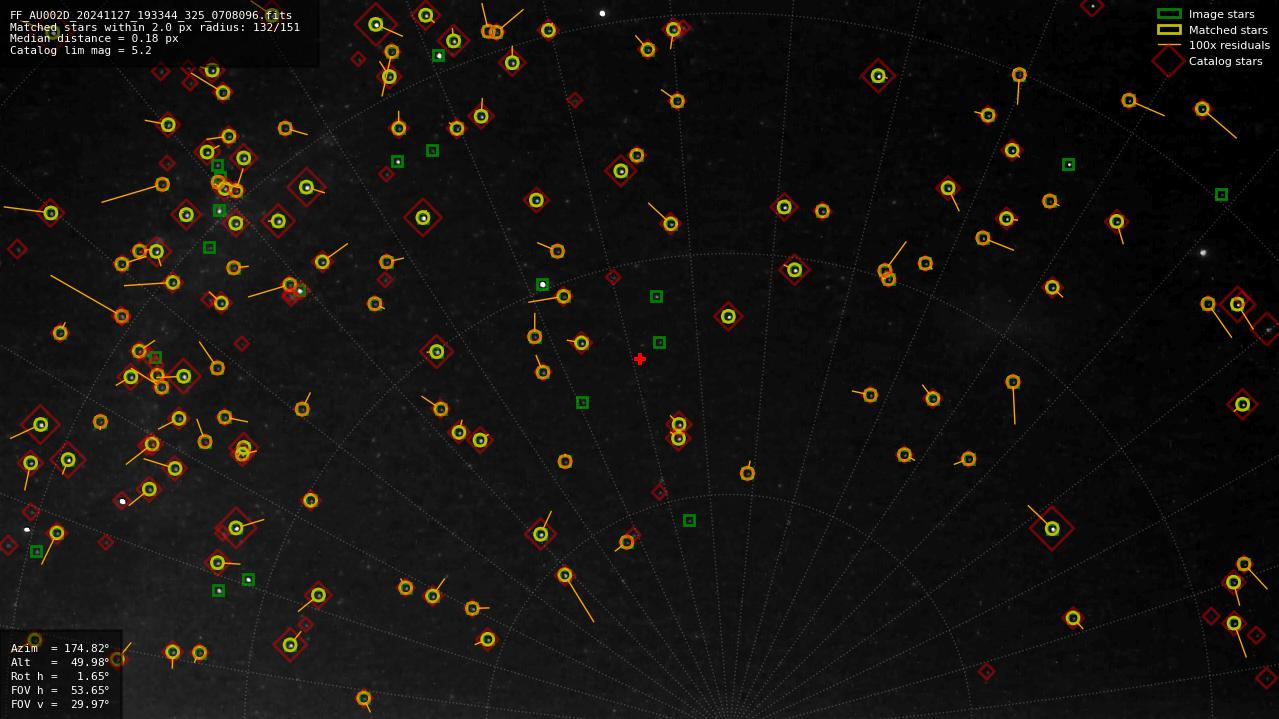
Task: Click the 'Azim = 174.82°' value
Action: point(60,648)
